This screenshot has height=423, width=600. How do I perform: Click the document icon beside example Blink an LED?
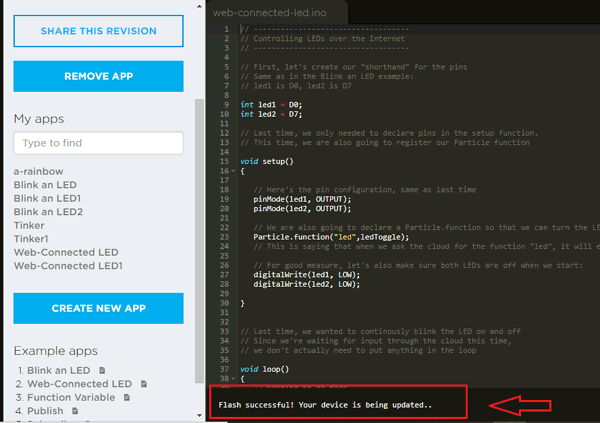pyautogui.click(x=102, y=370)
